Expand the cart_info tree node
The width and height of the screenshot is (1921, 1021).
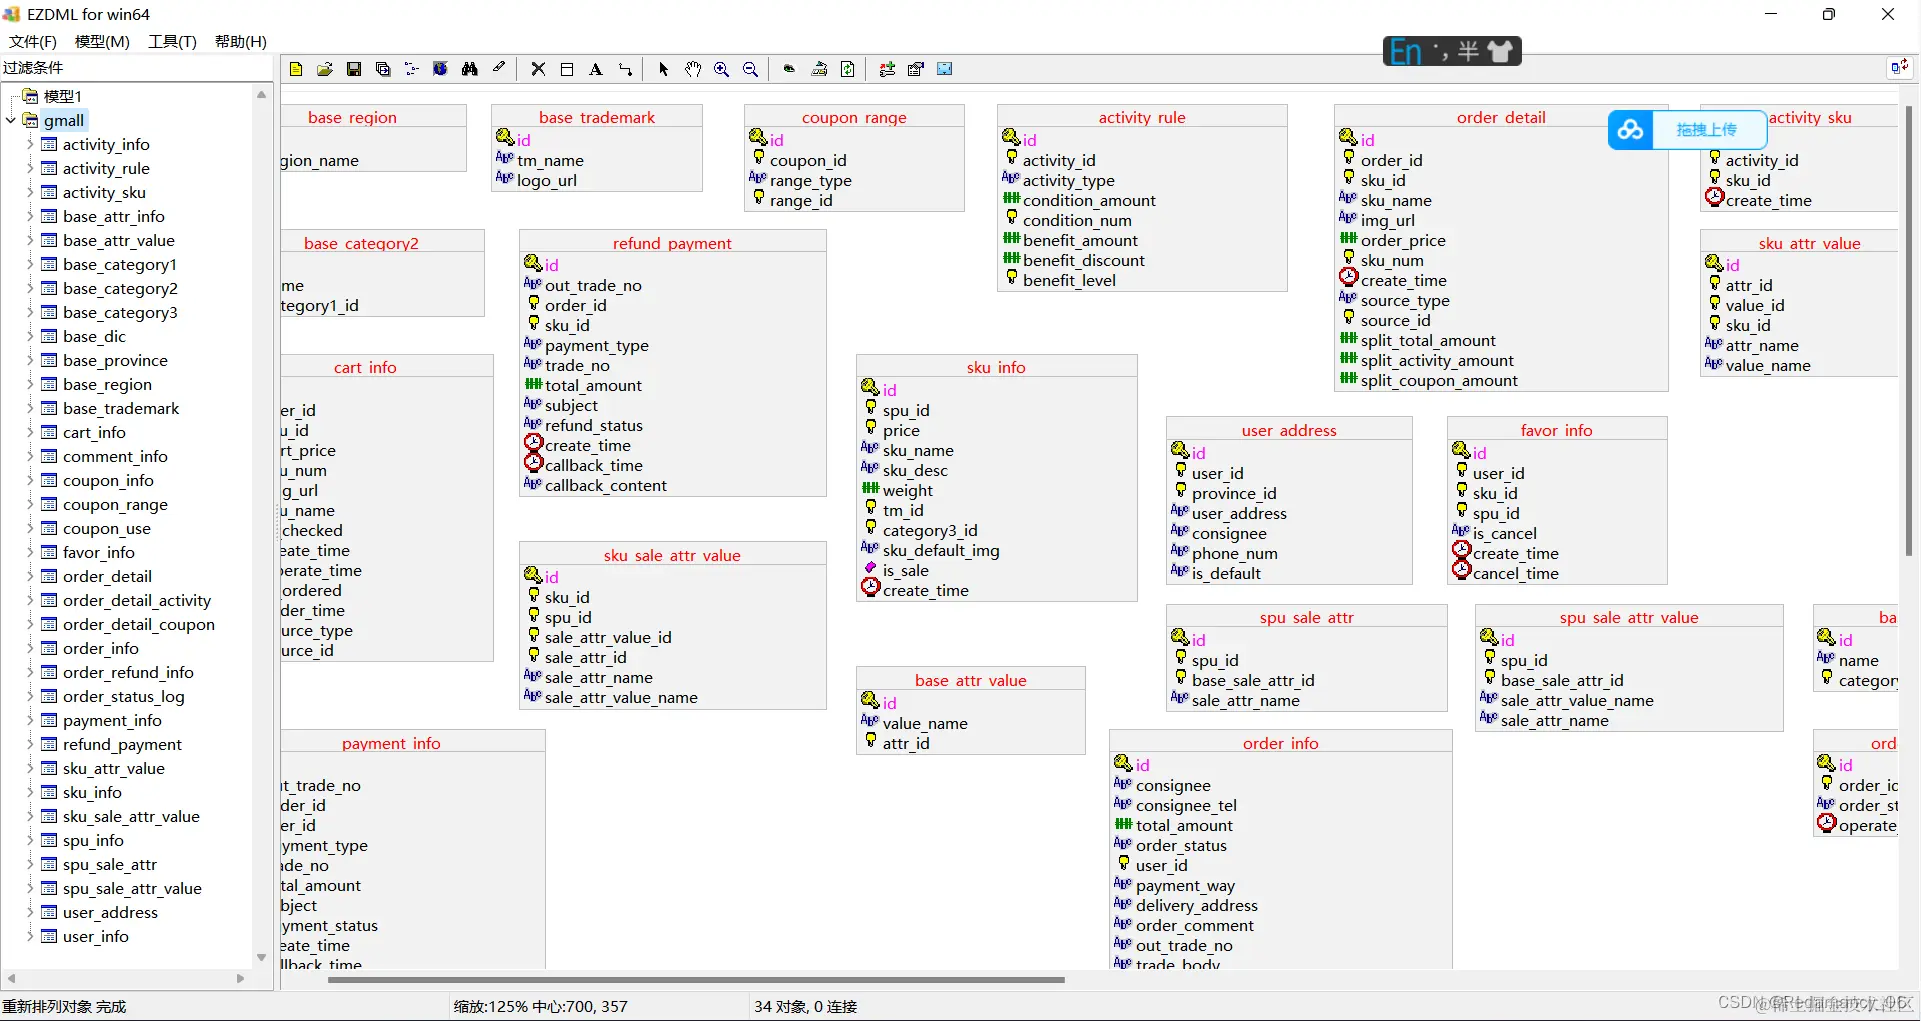29,432
